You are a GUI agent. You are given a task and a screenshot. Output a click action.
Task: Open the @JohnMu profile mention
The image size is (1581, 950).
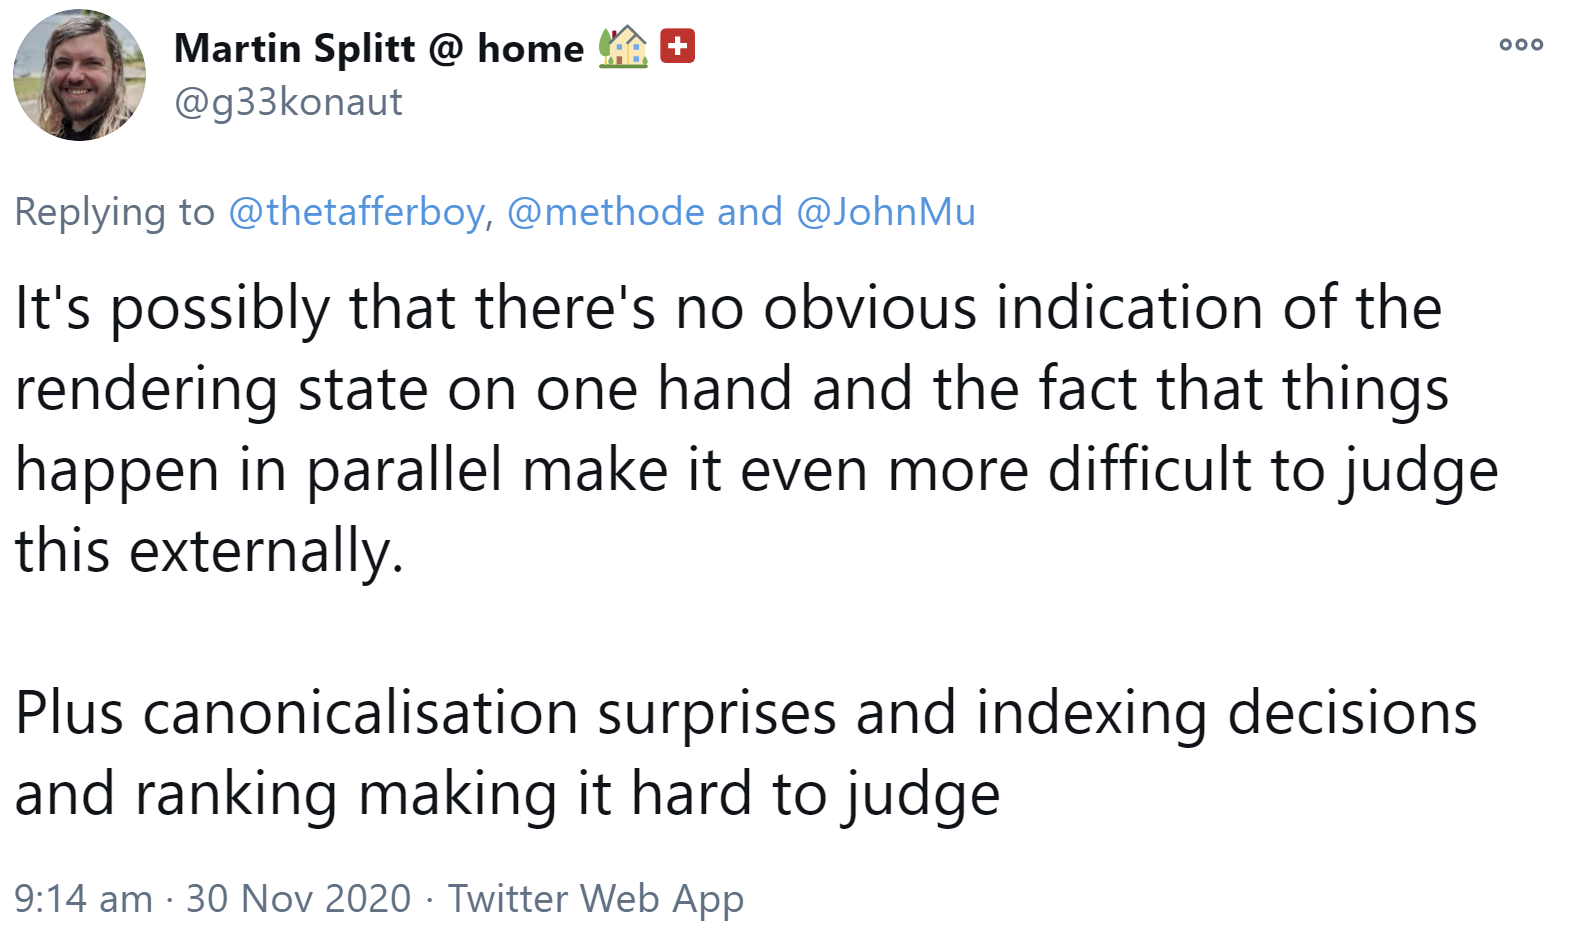[x=885, y=212]
